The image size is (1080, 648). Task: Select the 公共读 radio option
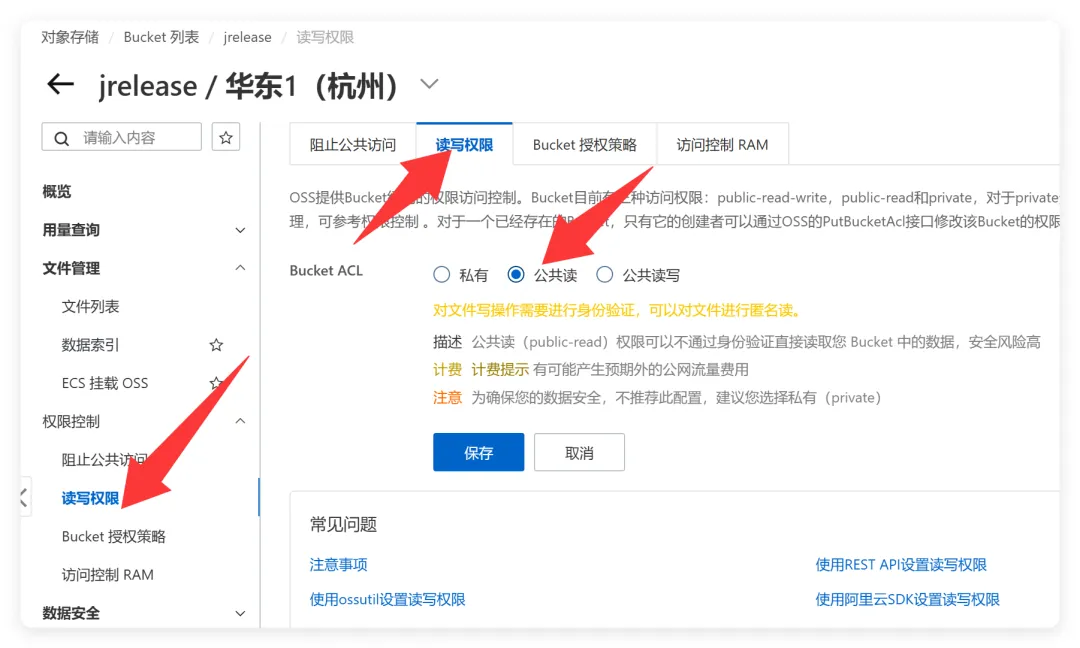(515, 275)
